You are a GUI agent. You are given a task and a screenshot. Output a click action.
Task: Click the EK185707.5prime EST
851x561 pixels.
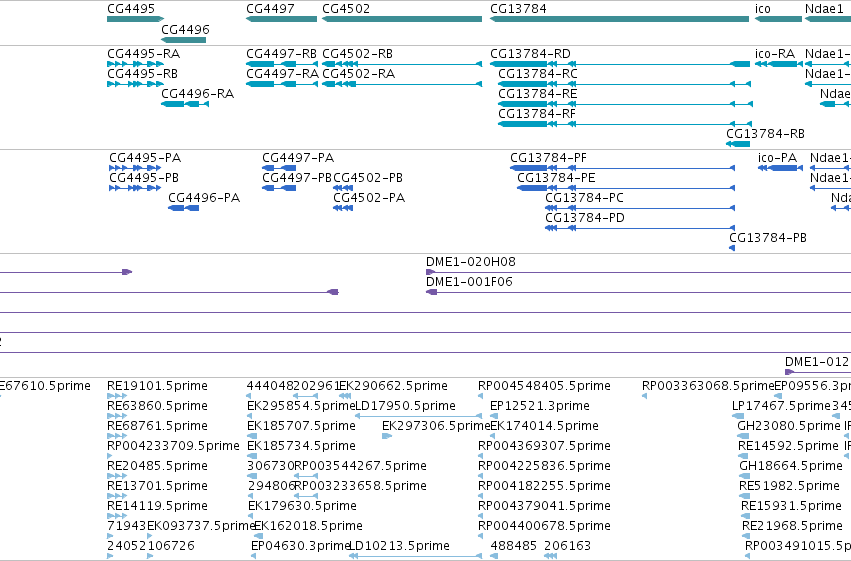pyautogui.click(x=250, y=436)
